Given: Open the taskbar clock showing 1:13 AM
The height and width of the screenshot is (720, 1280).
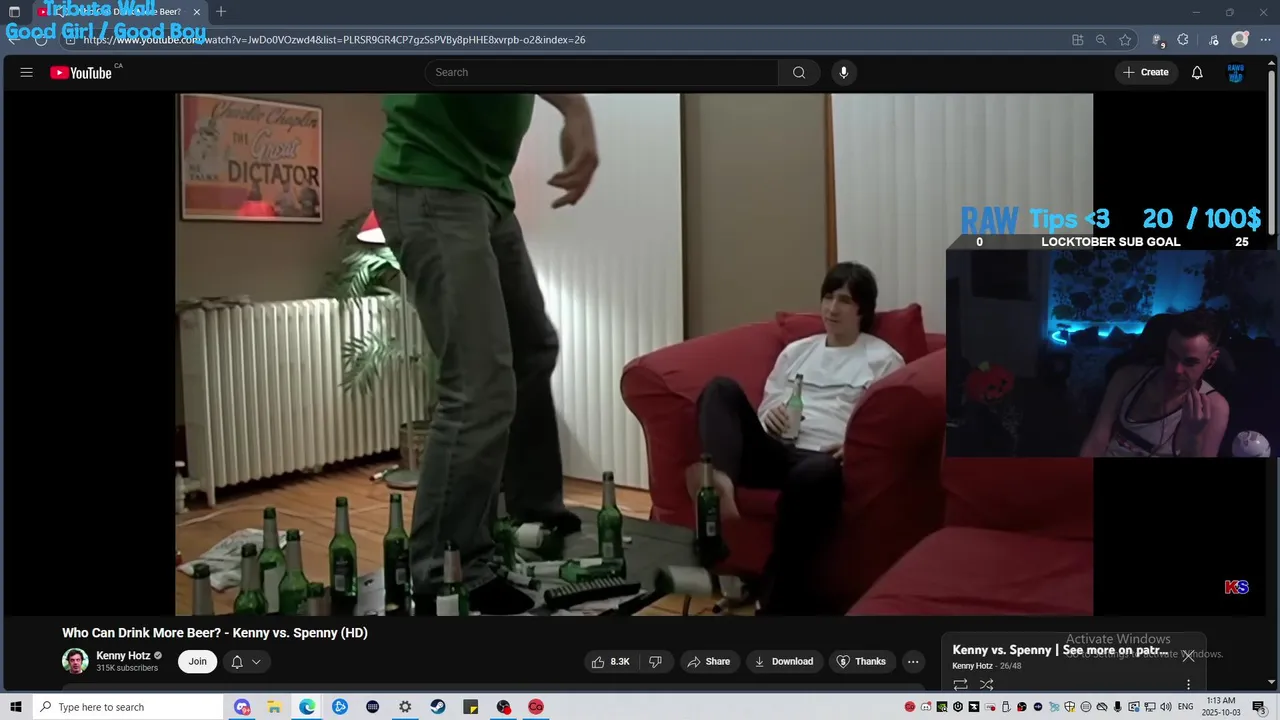Looking at the screenshot, I should 1220,707.
